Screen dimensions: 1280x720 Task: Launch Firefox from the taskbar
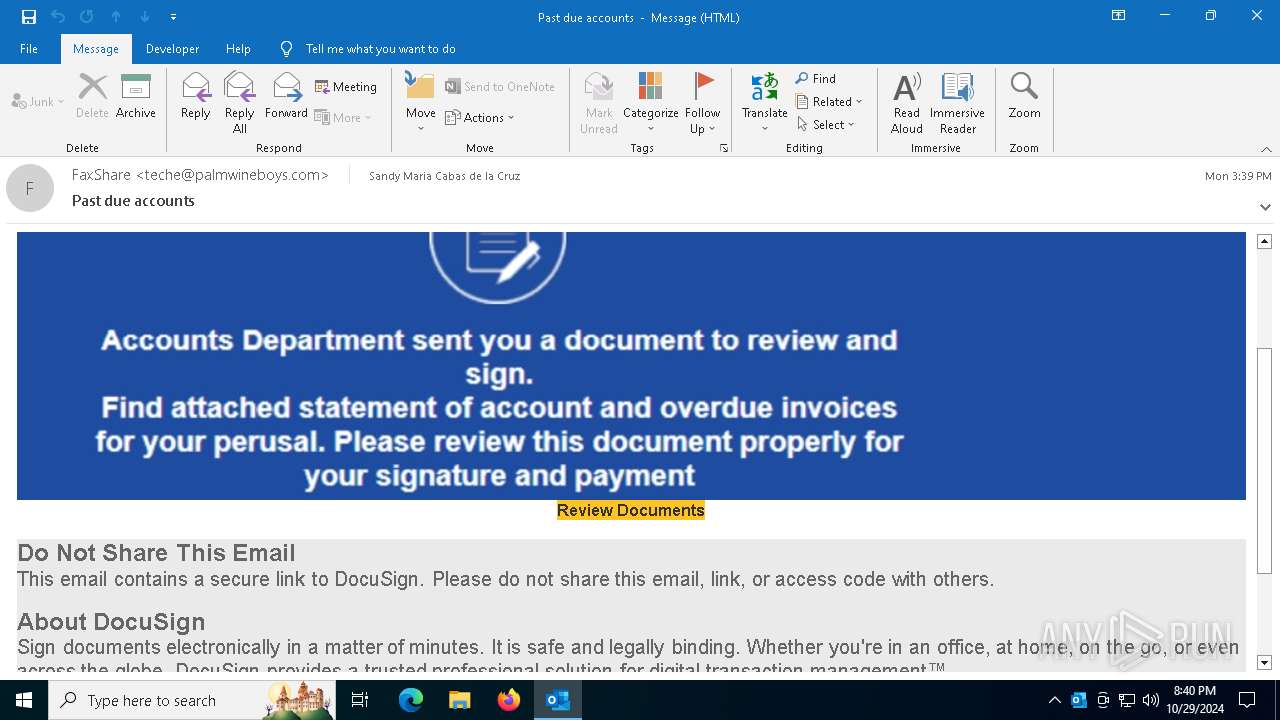coord(509,700)
